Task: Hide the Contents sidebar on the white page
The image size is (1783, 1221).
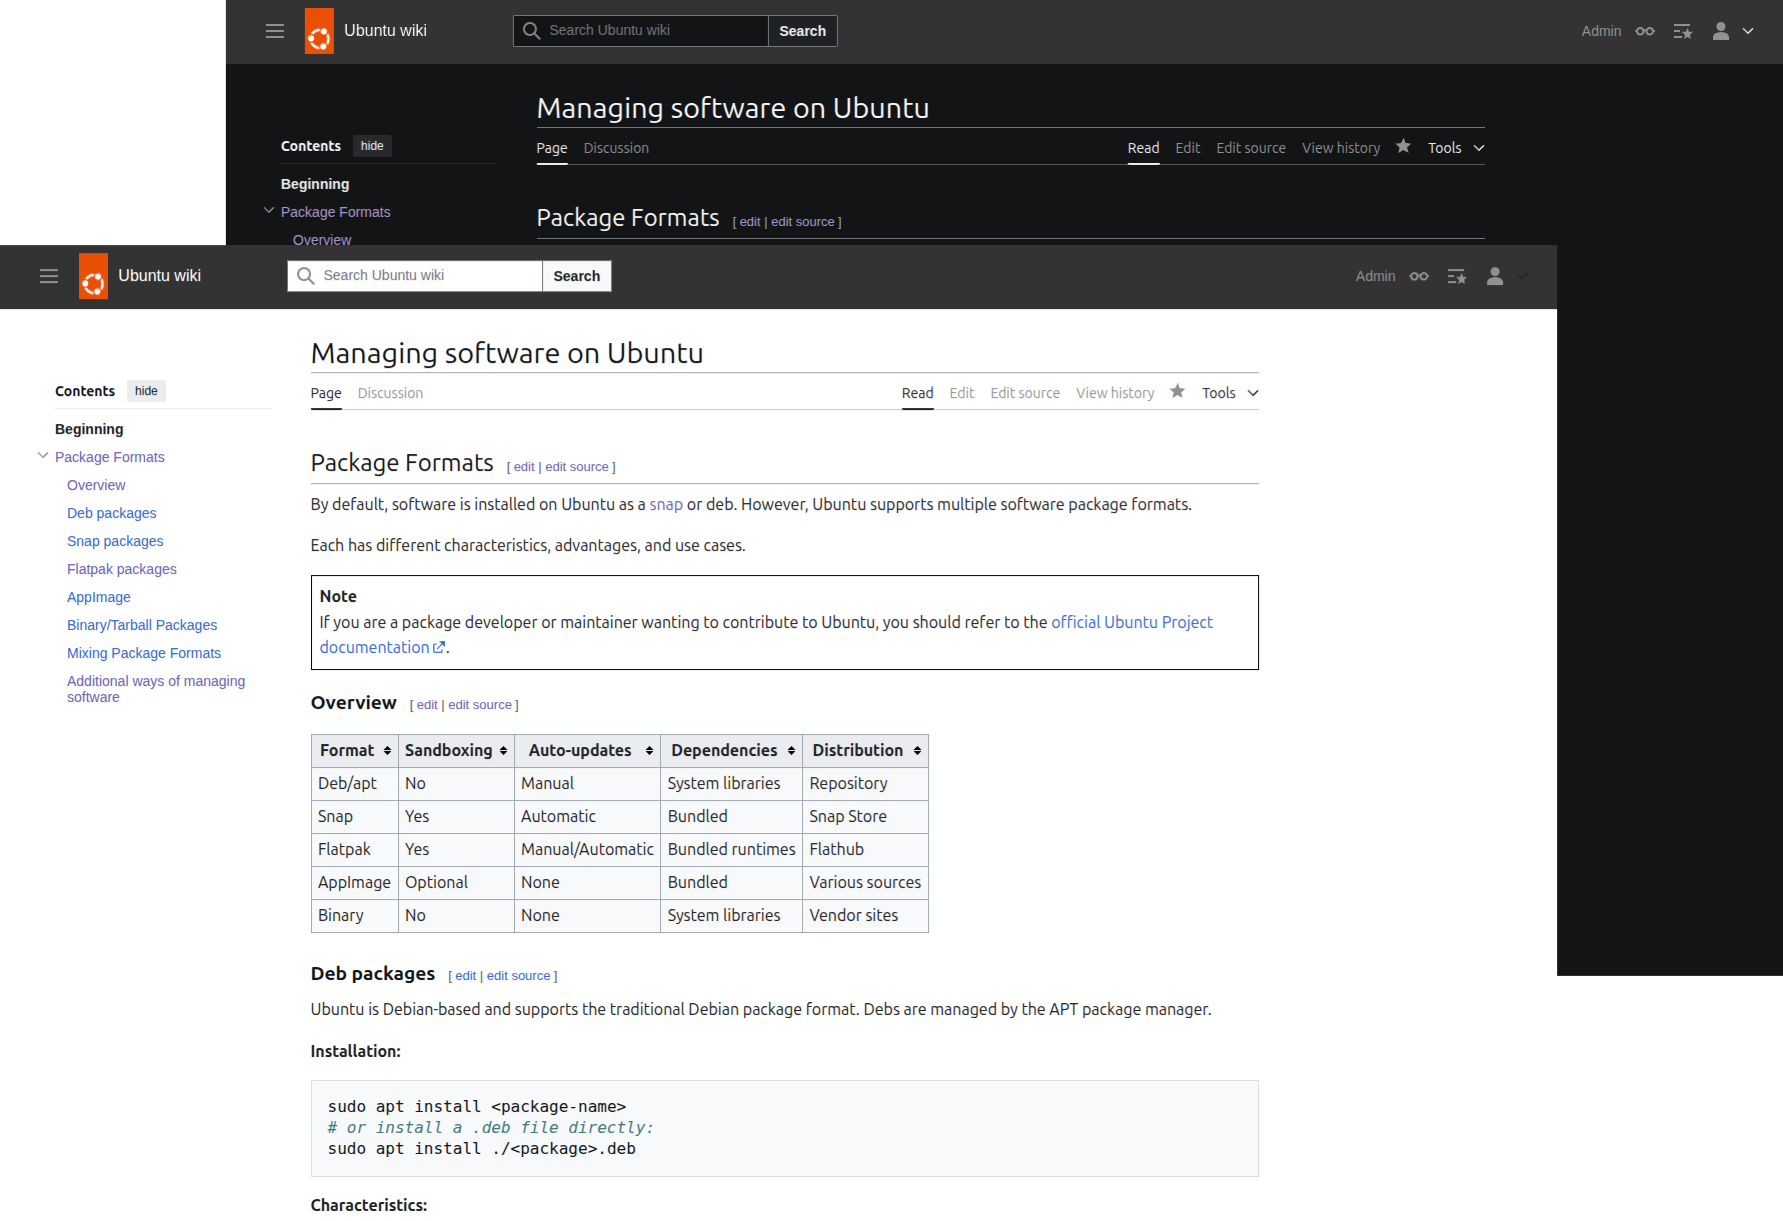Action: click(146, 391)
